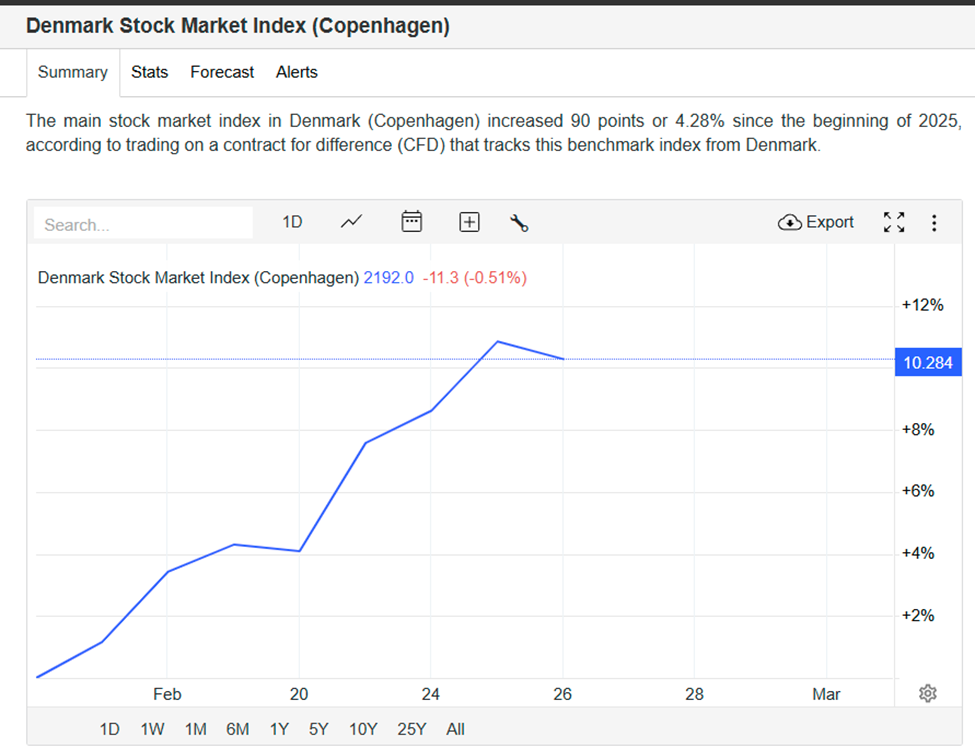Open the wrench chart tools icon
This screenshot has width=975, height=748.
point(519,222)
